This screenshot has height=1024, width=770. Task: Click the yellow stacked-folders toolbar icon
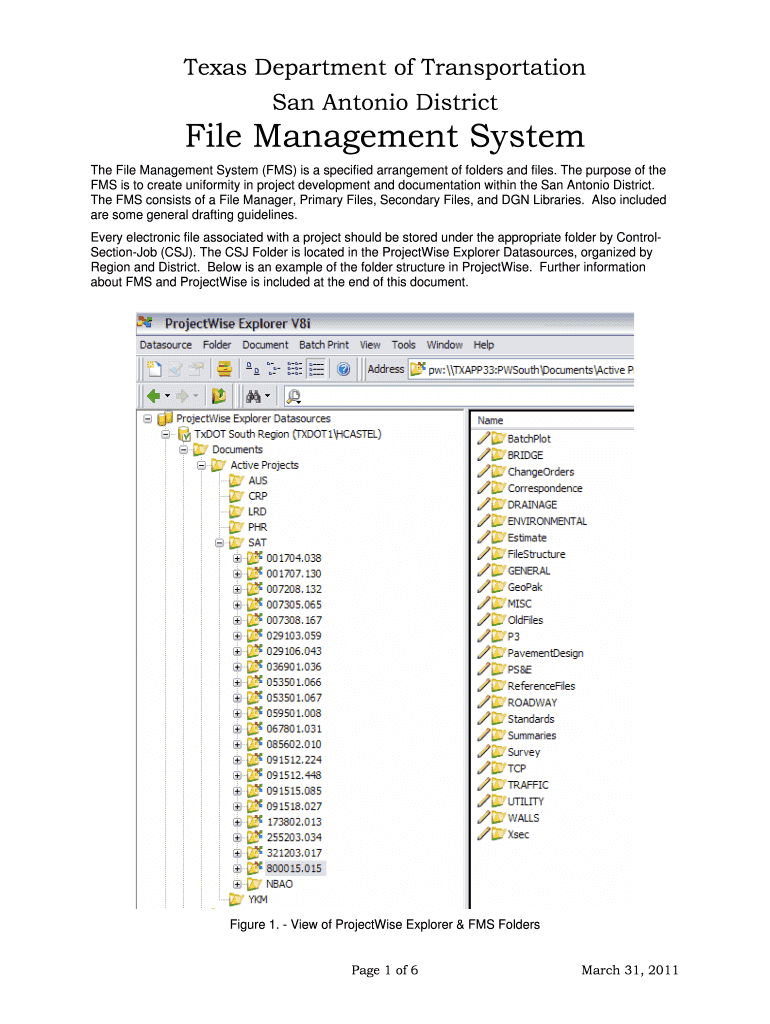(x=224, y=369)
